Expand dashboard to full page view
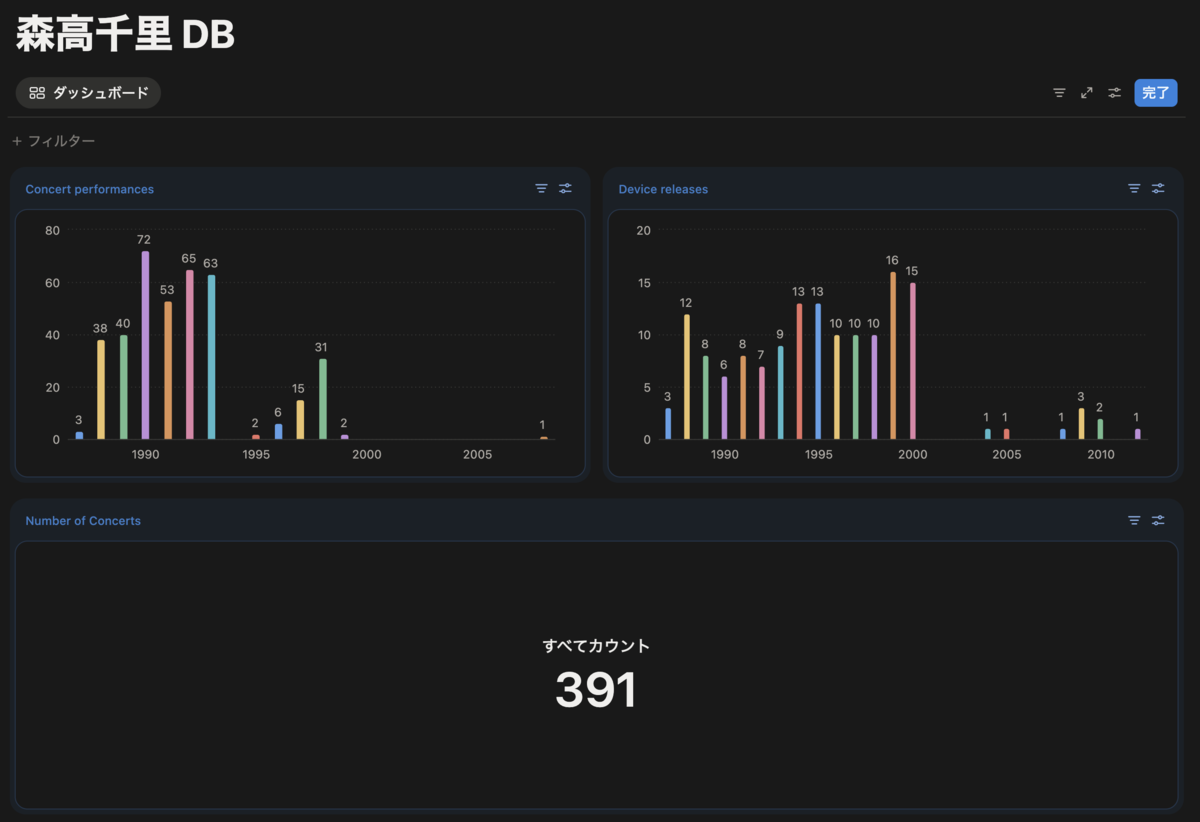 1087,93
